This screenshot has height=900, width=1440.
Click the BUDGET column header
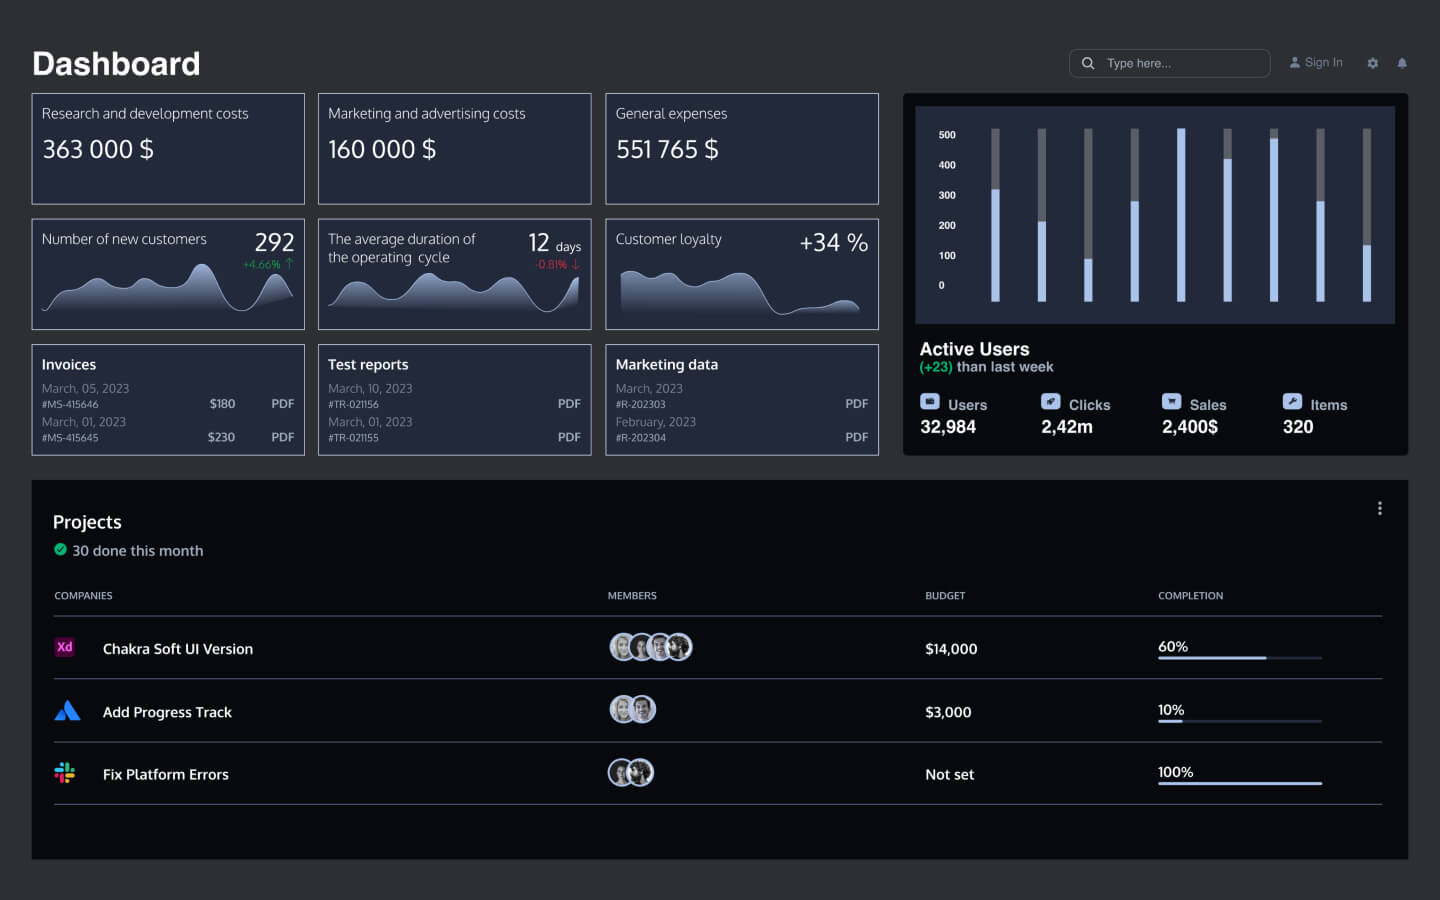pos(945,596)
